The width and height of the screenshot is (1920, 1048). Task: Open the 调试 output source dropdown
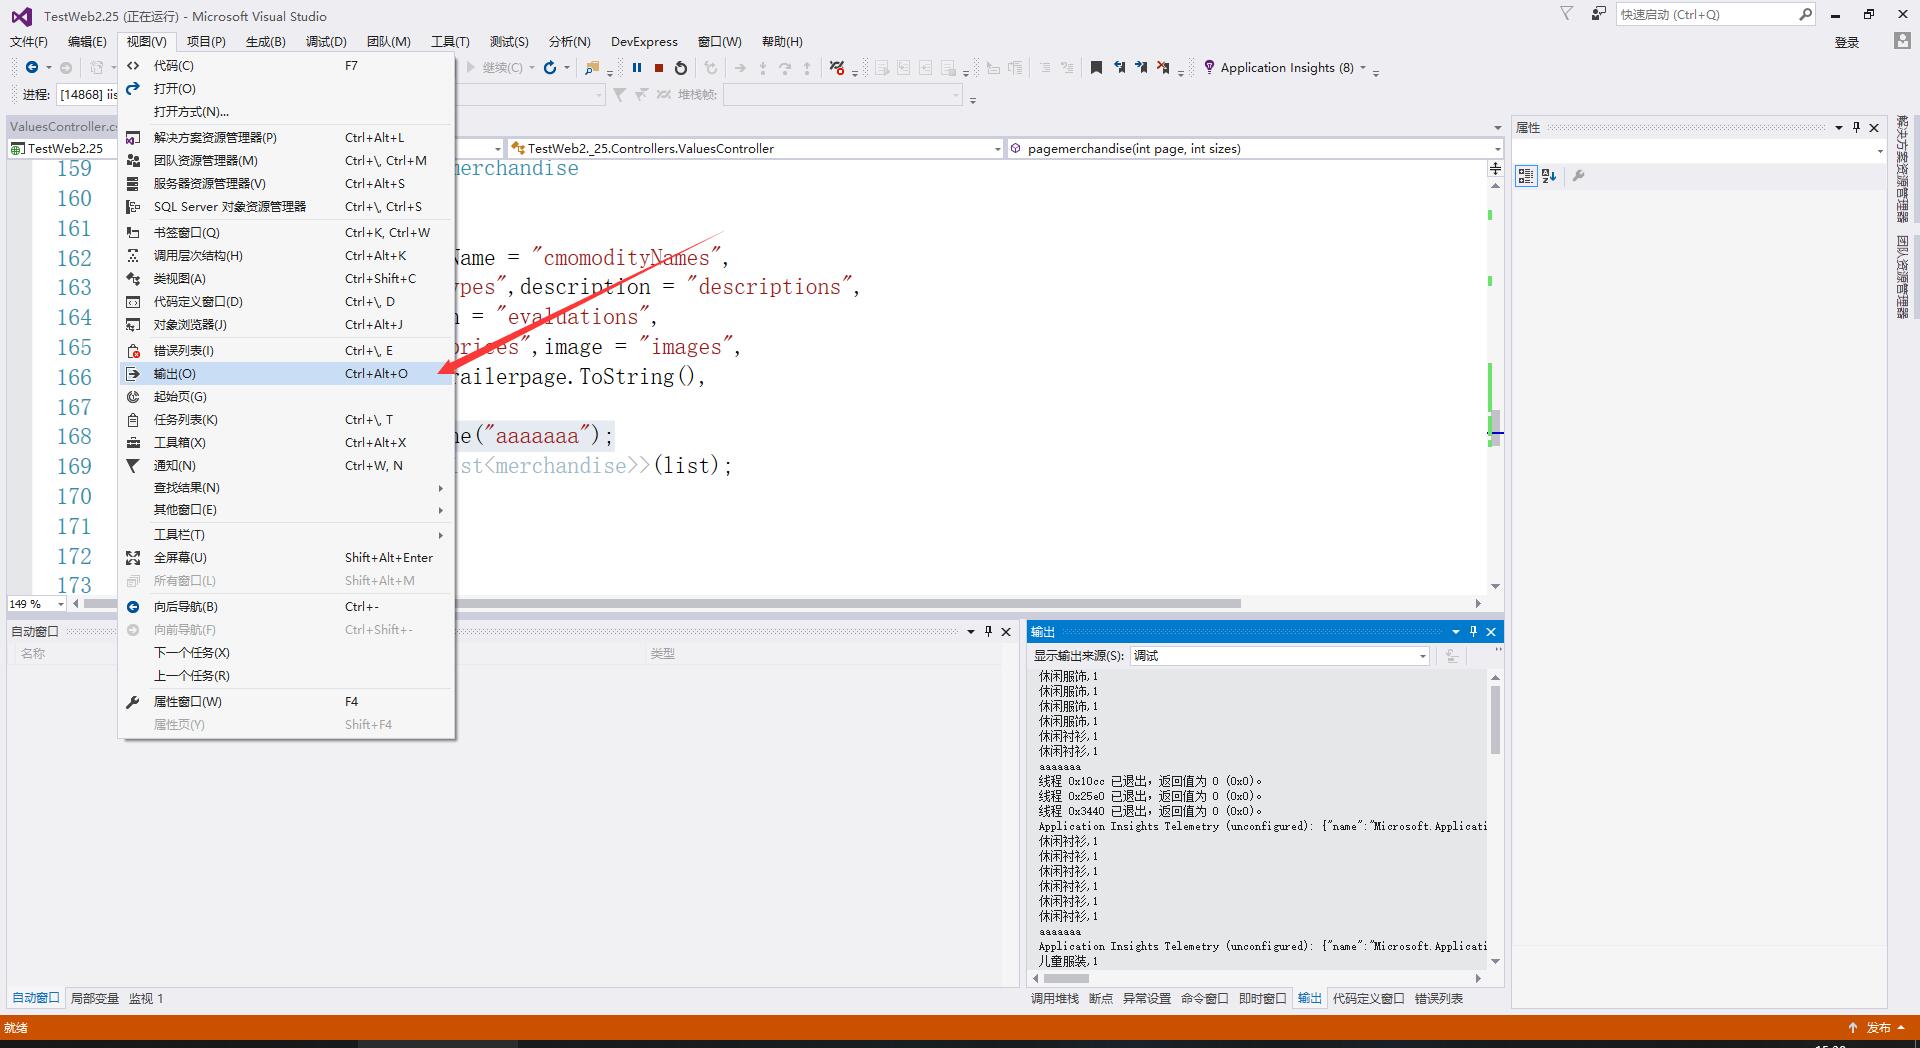pyautogui.click(x=1423, y=656)
